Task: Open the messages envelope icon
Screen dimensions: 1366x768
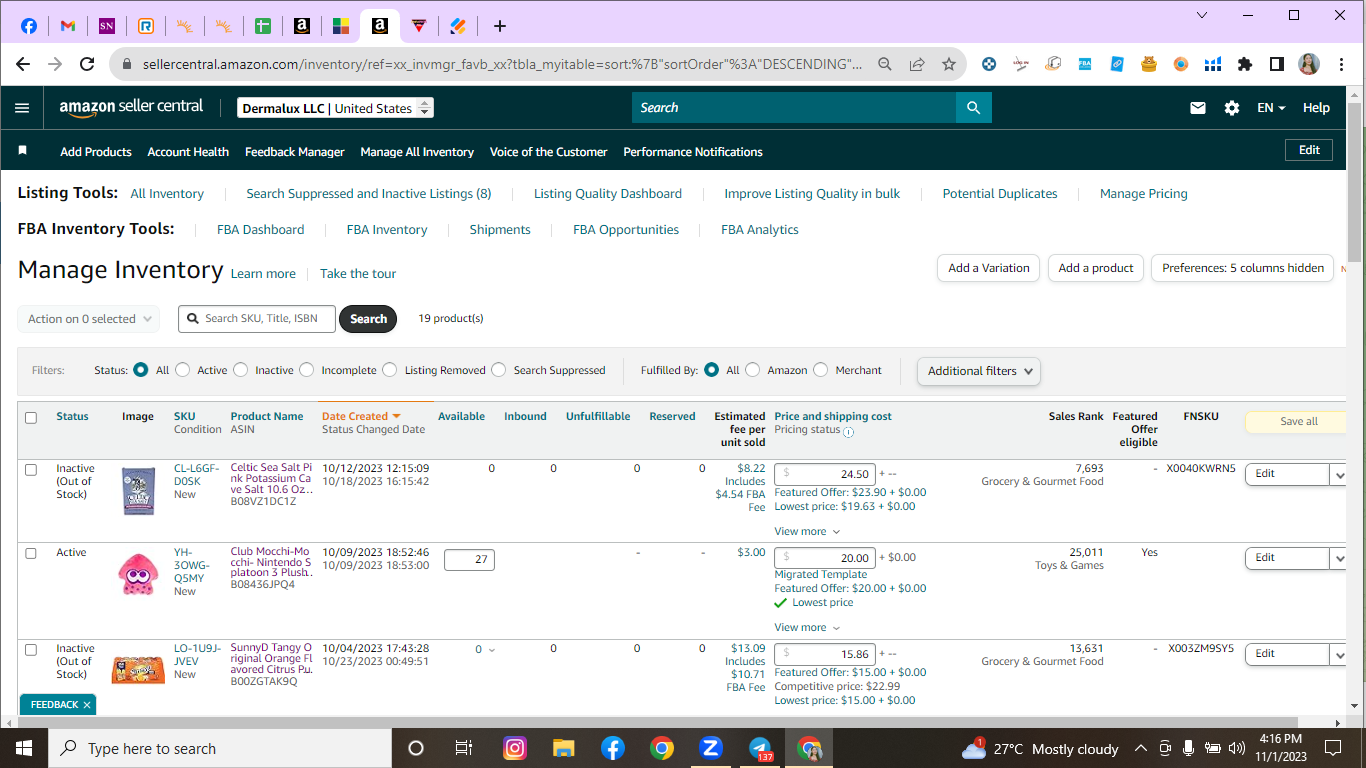Action: coord(1198,108)
